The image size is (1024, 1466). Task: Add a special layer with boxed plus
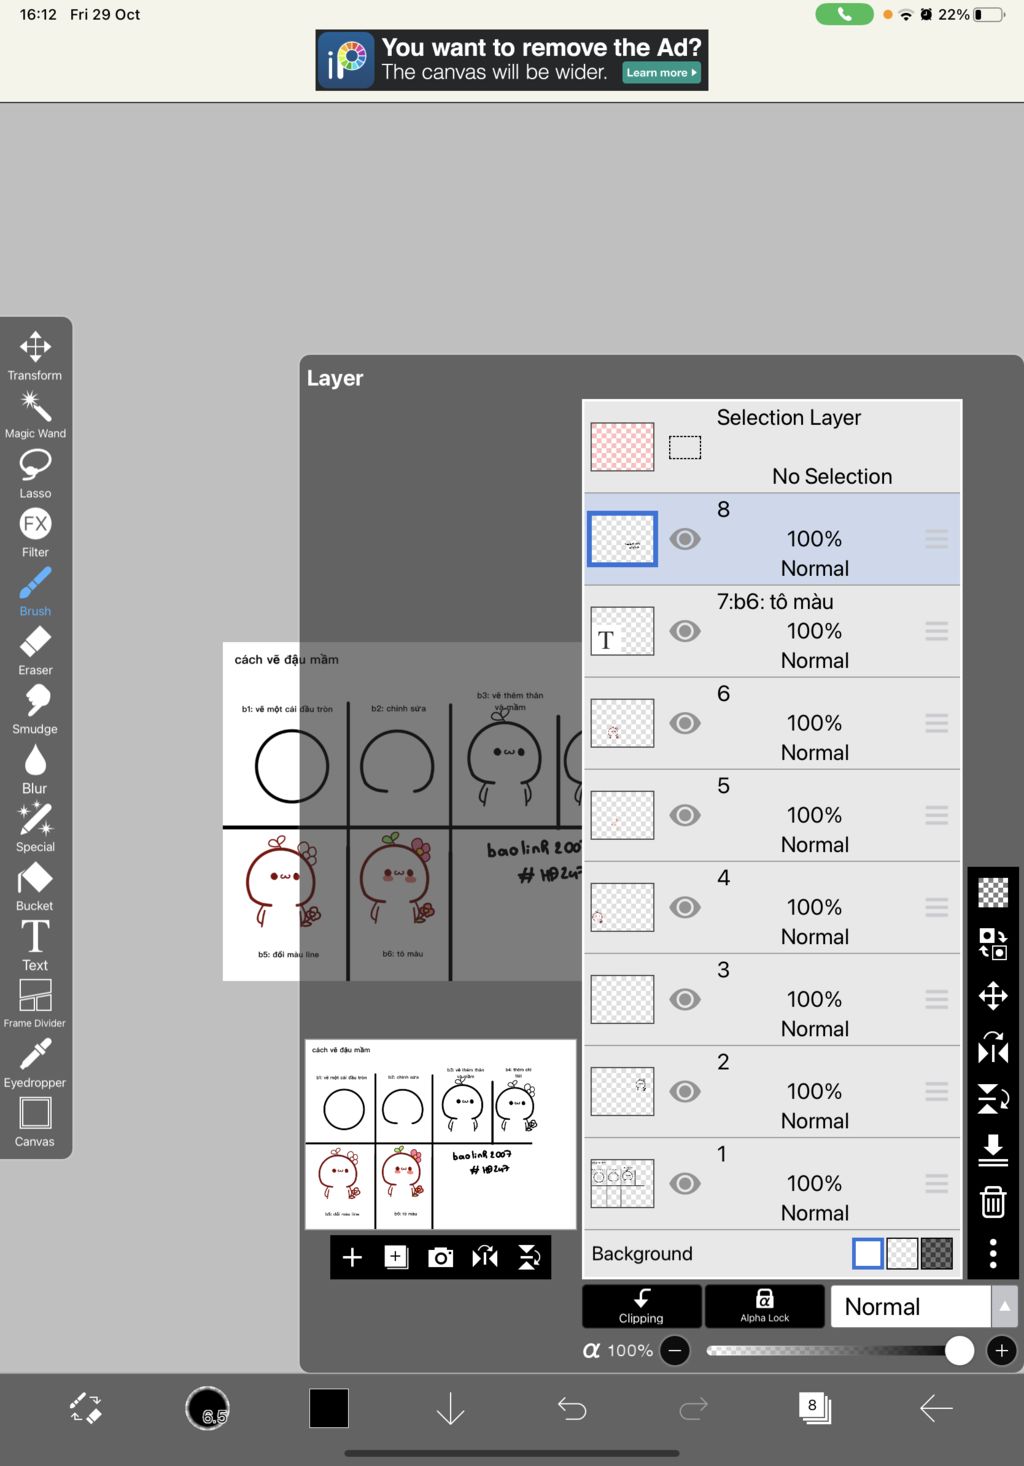[x=396, y=1257]
